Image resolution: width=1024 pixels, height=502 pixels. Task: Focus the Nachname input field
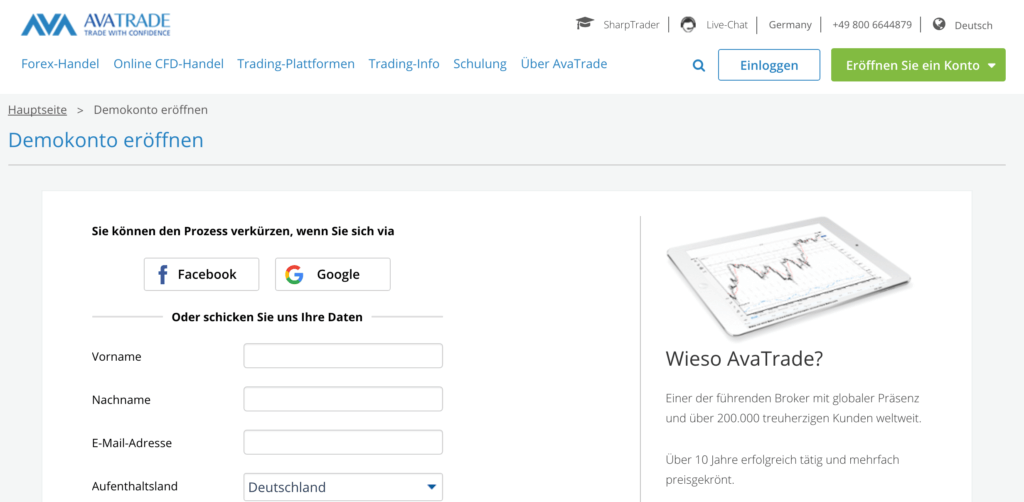coord(343,399)
